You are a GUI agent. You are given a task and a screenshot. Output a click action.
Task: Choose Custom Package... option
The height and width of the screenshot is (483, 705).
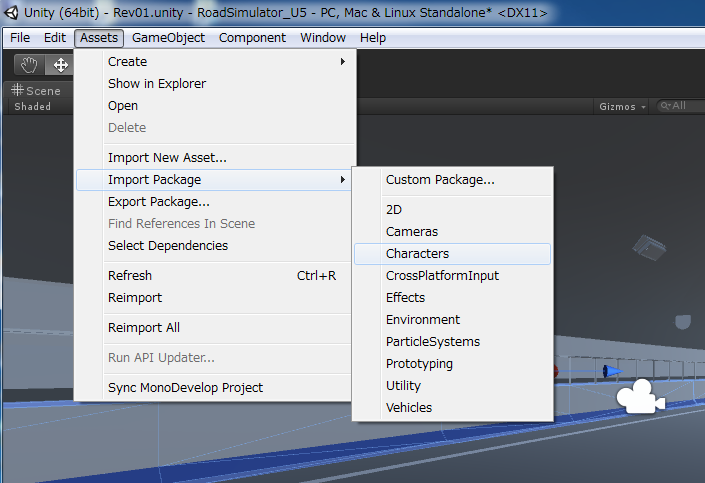453,180
